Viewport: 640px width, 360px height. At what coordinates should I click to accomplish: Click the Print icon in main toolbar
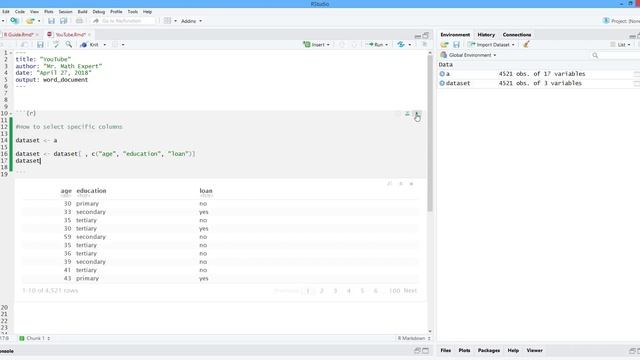point(79,21)
